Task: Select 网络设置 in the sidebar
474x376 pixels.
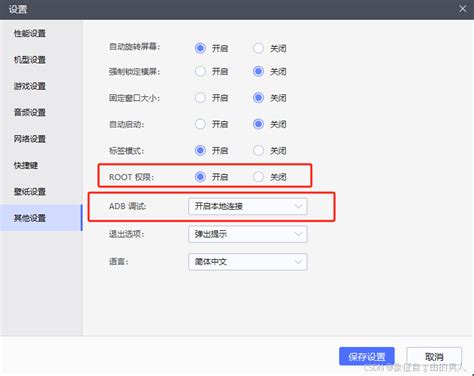Action: (30, 139)
